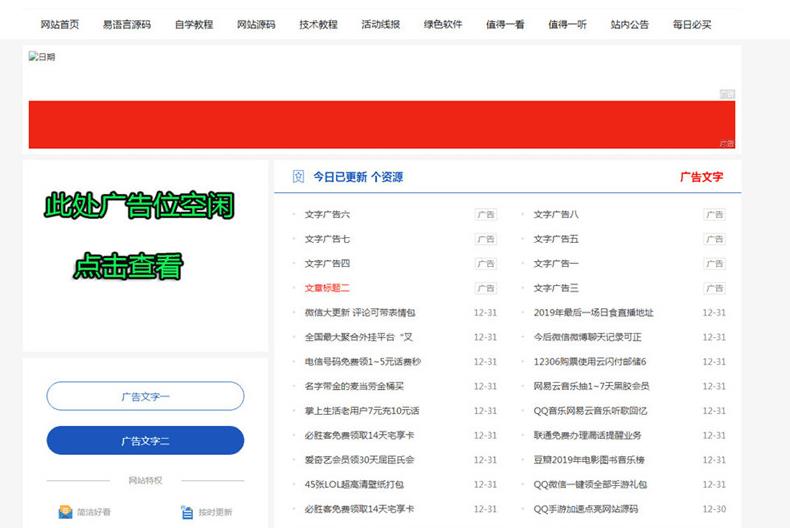Open the 文字广告一 link
The height and width of the screenshot is (528, 790).
(x=556, y=263)
